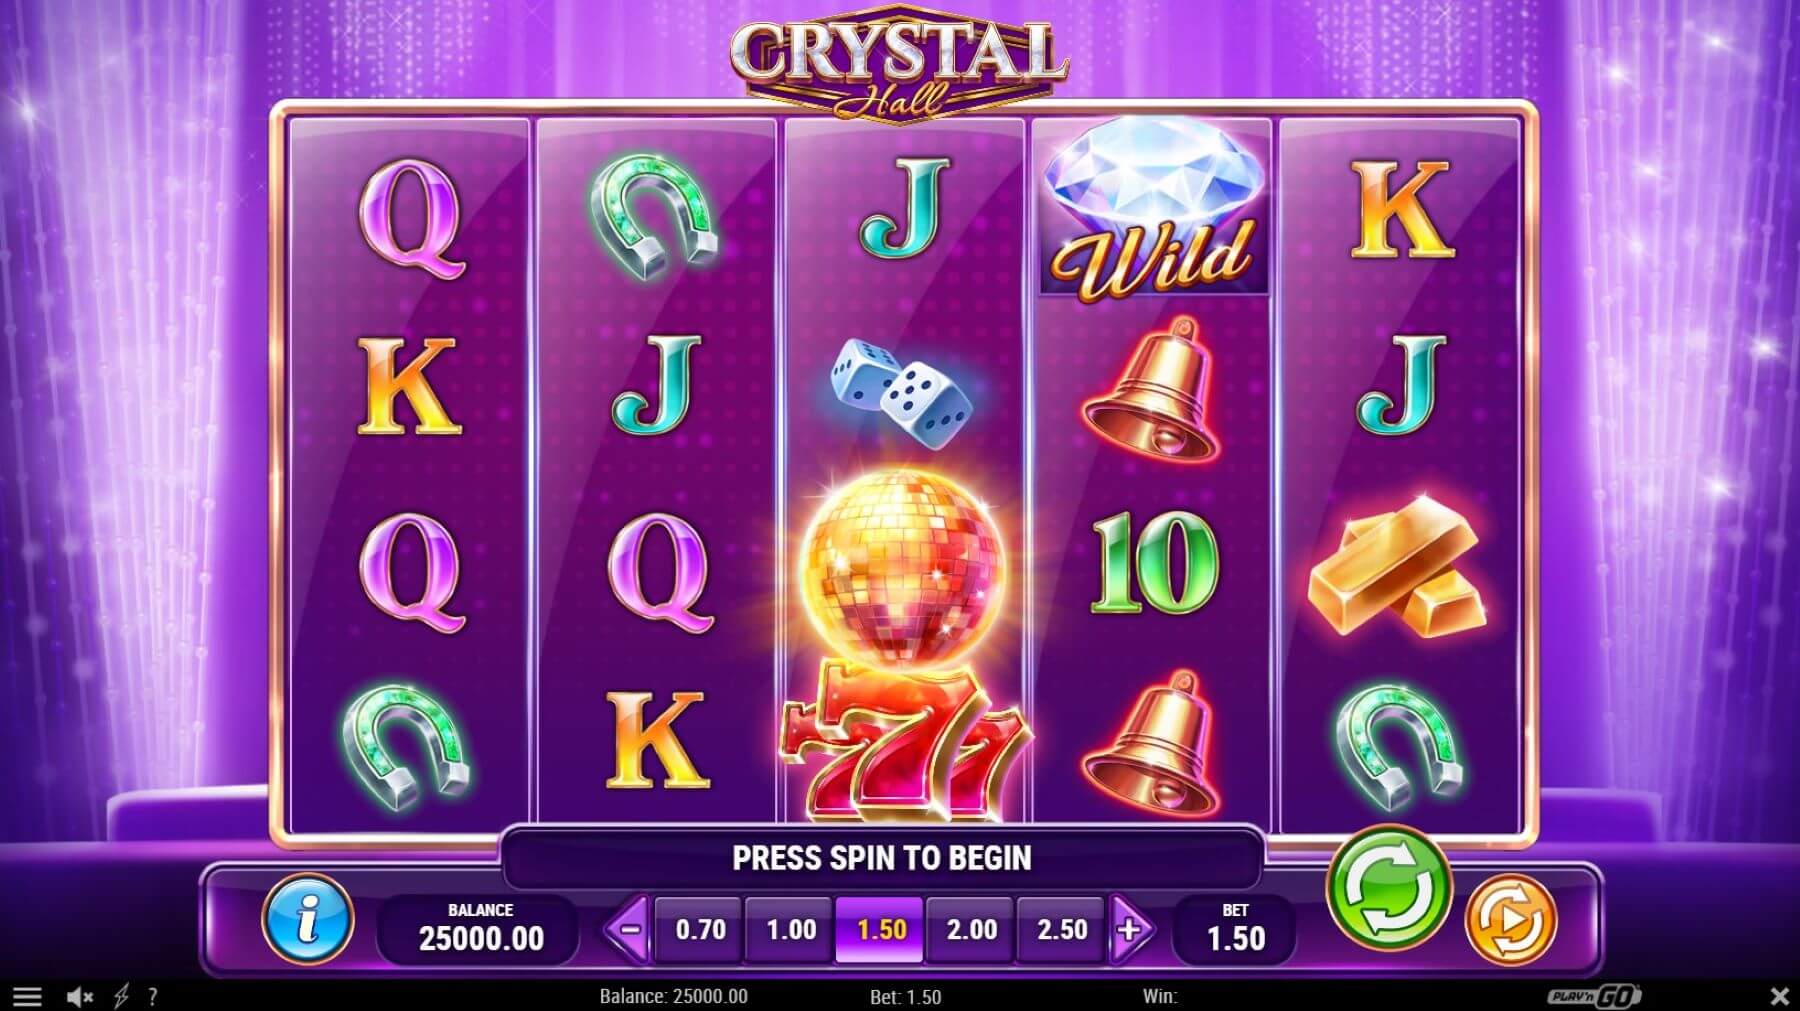The width and height of the screenshot is (1800, 1011).
Task: Select the 1.00 bet value
Action: pyautogui.click(x=791, y=930)
